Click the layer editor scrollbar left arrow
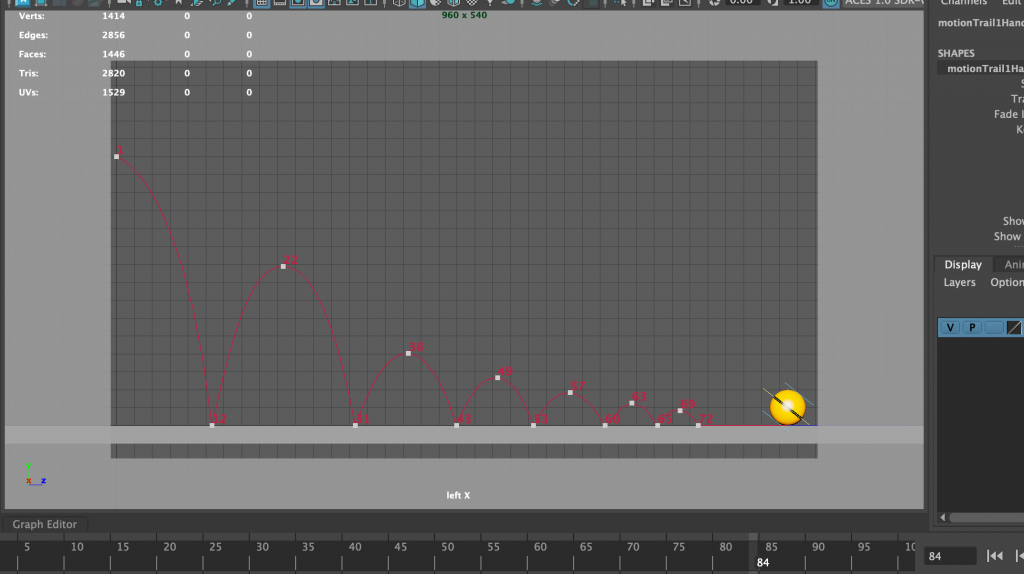Screen dimensions: 1024x574 pos(942,517)
